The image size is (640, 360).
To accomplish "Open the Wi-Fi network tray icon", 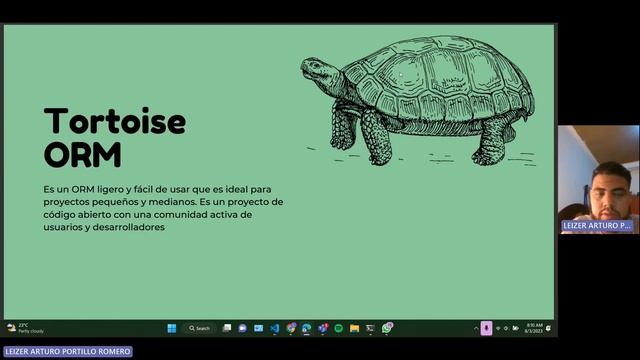I will (x=498, y=328).
